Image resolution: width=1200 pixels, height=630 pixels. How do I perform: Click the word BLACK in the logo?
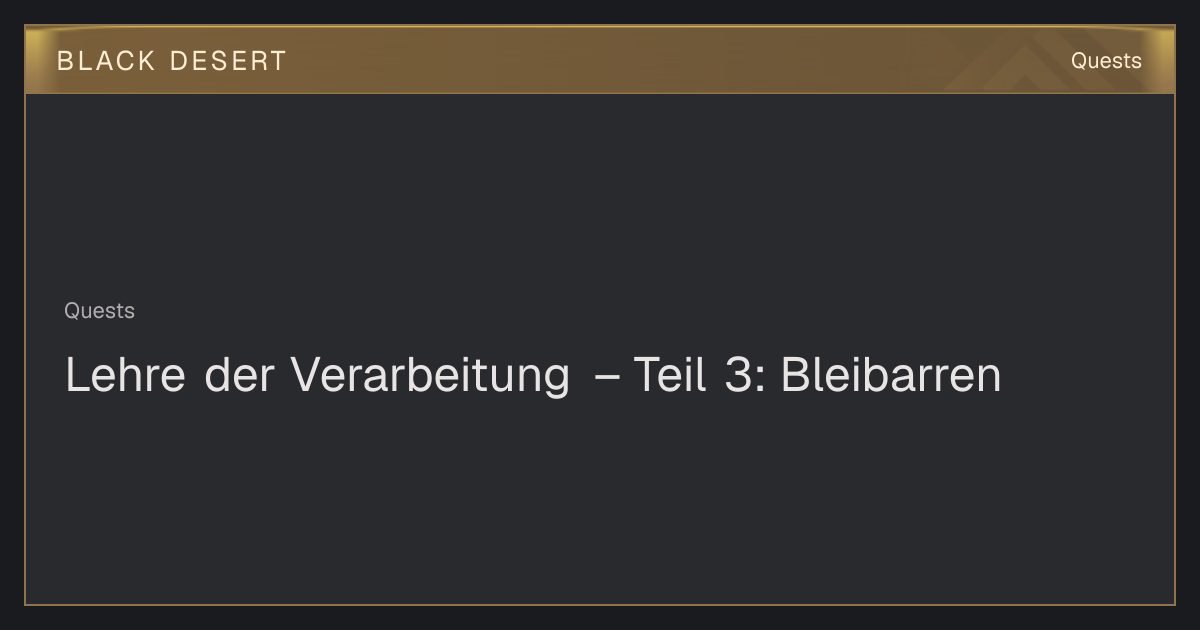click(106, 61)
